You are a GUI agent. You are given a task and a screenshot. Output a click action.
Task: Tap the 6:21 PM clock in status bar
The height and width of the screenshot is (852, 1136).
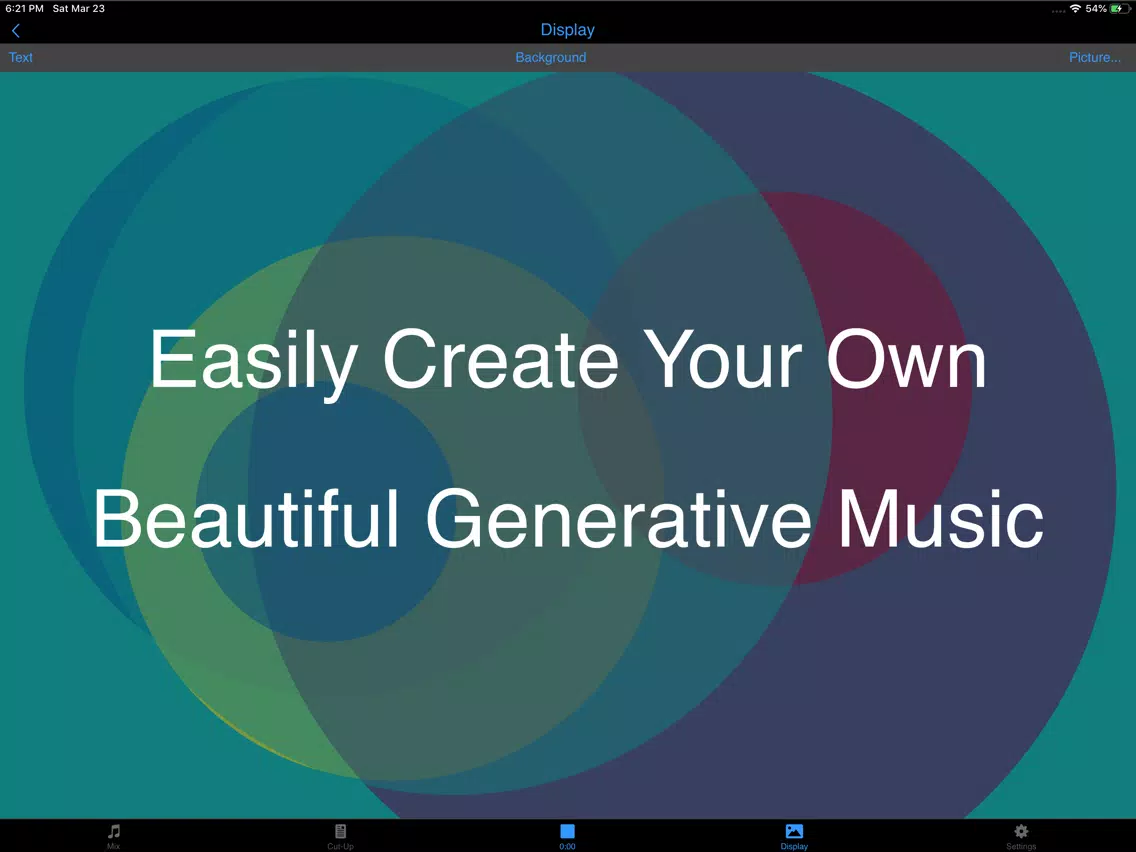click(x=25, y=9)
